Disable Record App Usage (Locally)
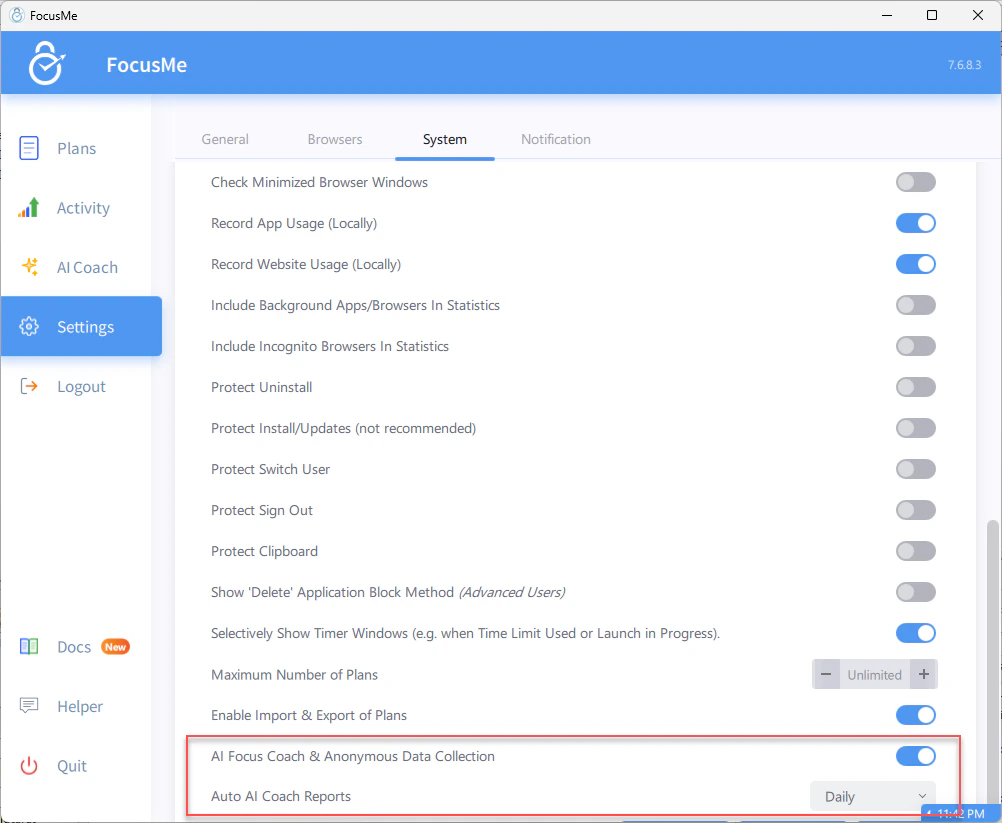The image size is (1002, 823). click(x=915, y=223)
